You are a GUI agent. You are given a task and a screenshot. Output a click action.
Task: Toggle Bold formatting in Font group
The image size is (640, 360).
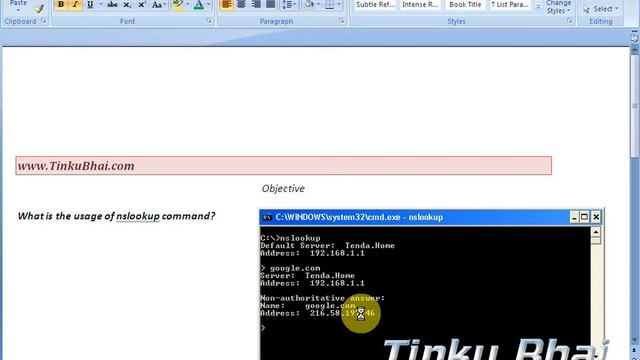[x=61, y=5]
